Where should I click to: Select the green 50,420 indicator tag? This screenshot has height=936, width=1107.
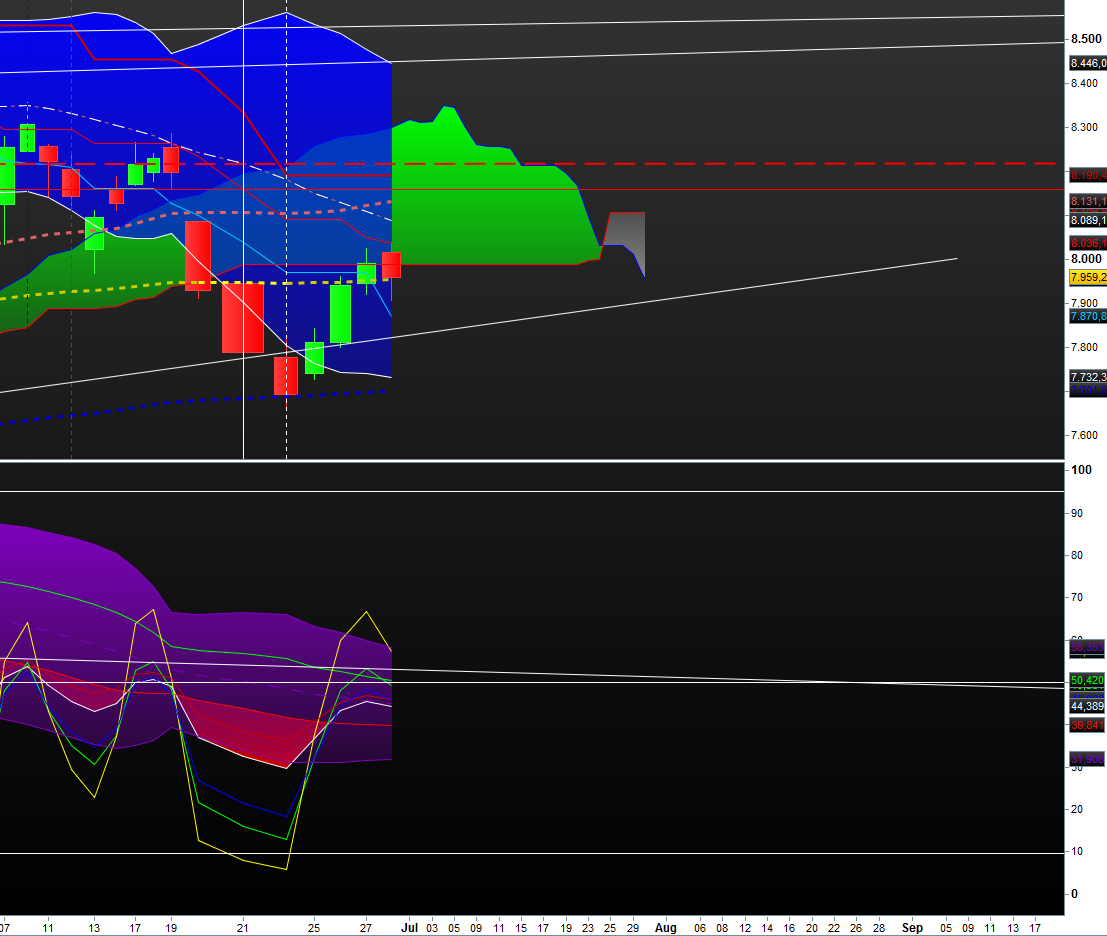click(1087, 680)
